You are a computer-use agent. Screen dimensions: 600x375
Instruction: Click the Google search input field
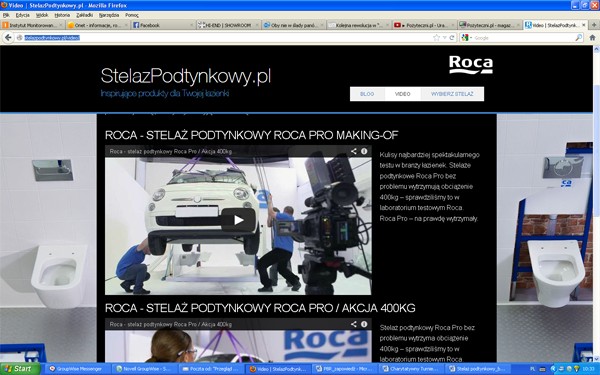pyautogui.click(x=523, y=38)
